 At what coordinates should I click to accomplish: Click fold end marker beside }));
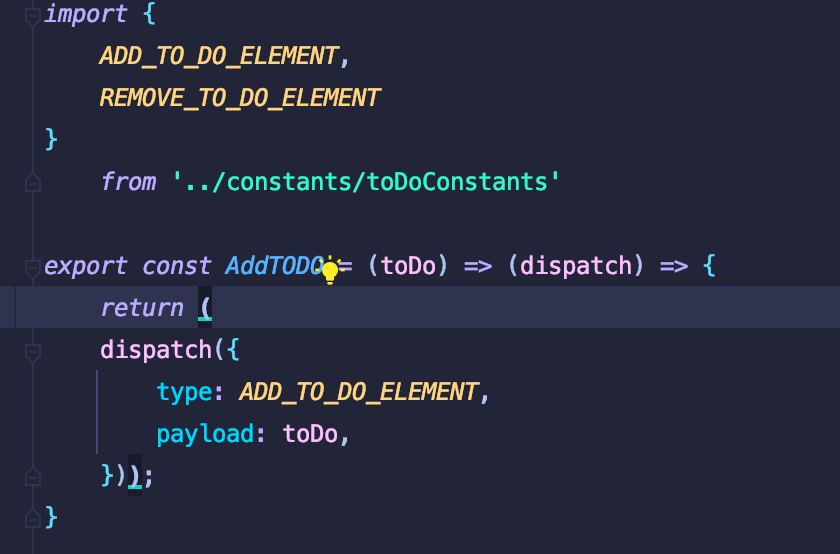click(x=32, y=476)
